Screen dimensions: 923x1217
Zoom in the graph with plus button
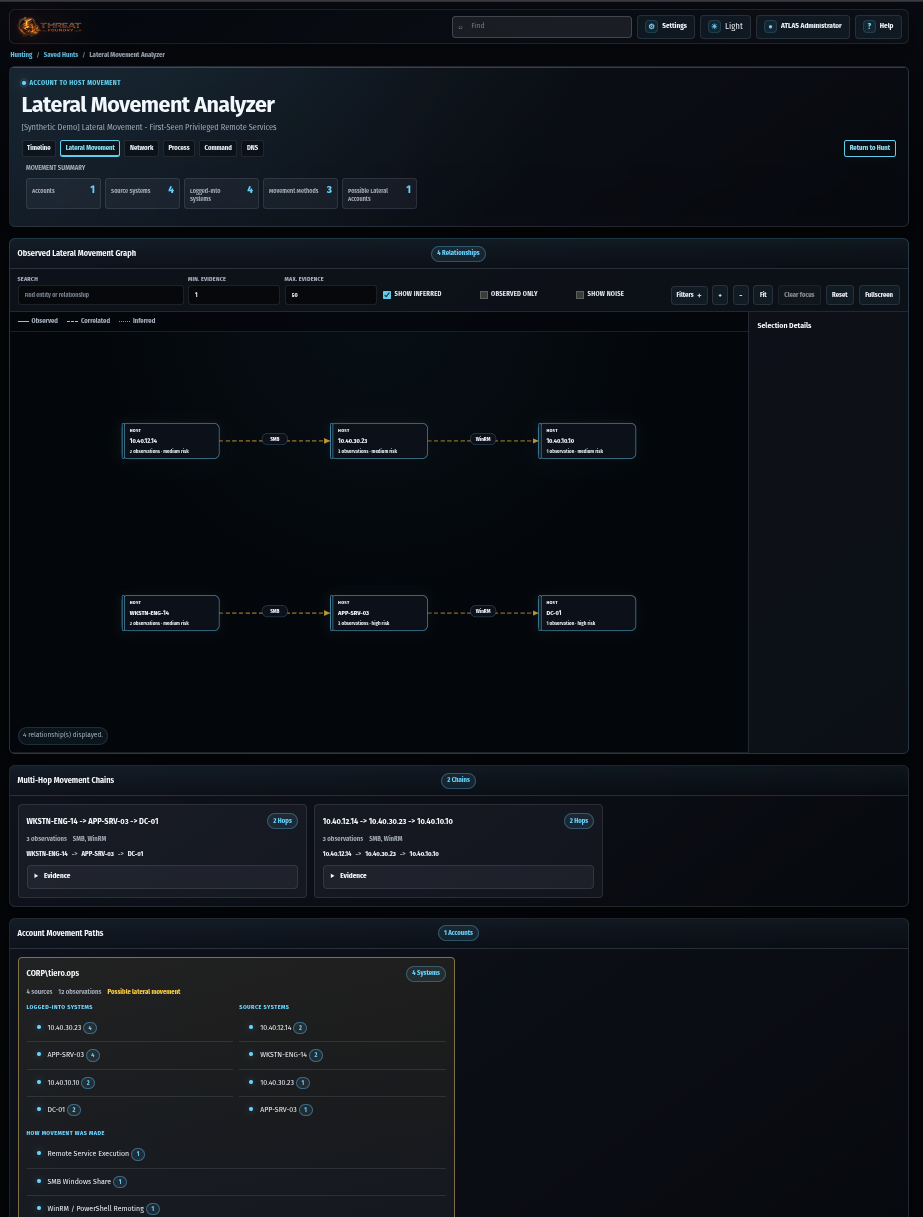(x=720, y=295)
